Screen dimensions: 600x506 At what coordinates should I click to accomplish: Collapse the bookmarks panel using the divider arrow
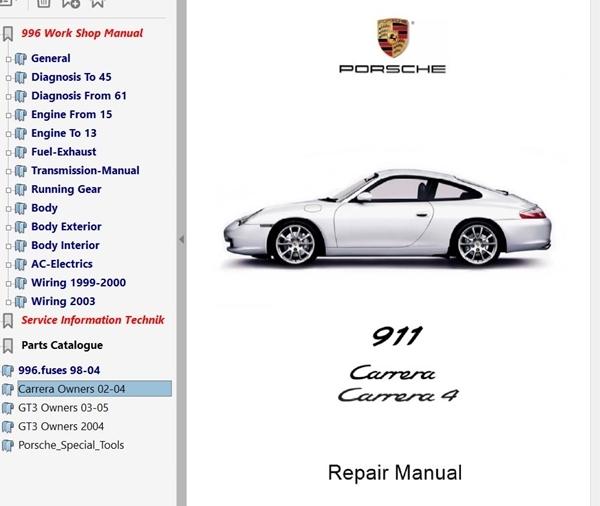pos(181,240)
